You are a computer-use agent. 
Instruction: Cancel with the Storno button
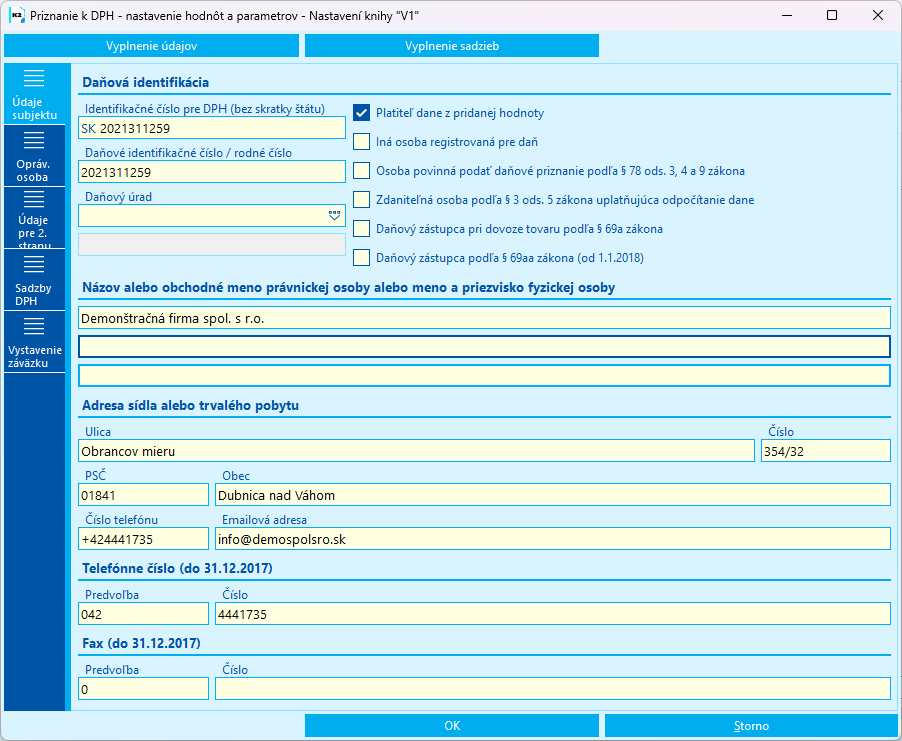point(751,725)
